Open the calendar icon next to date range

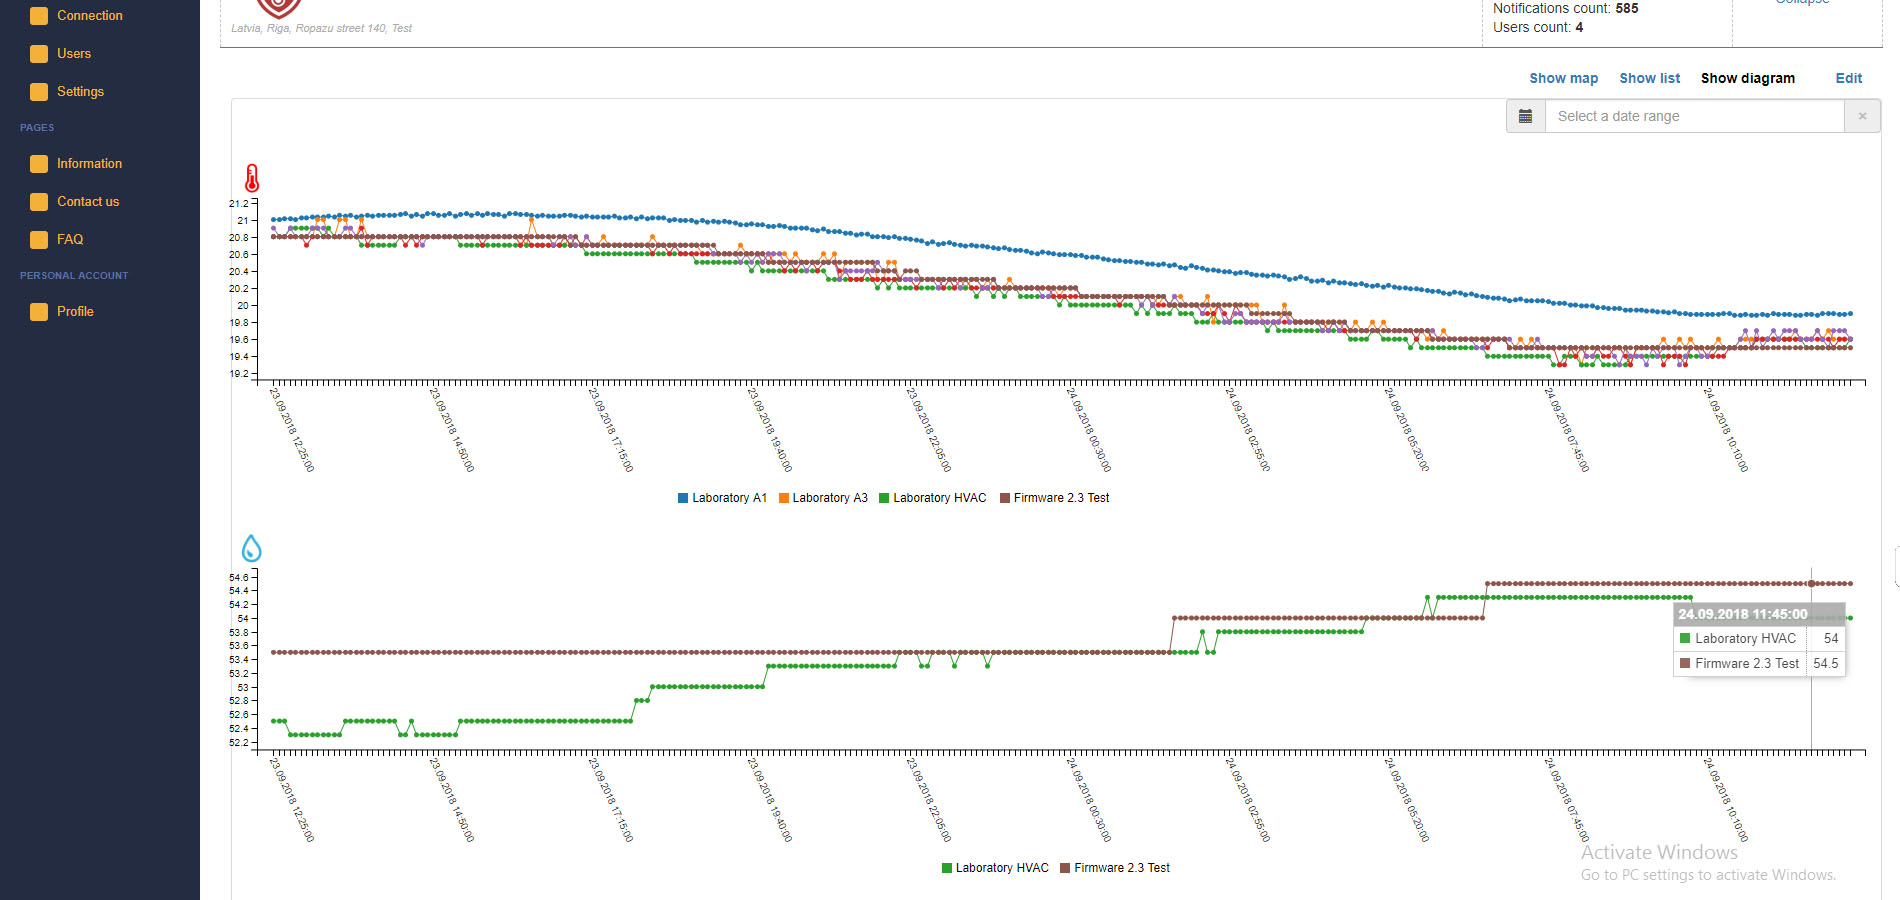pyautogui.click(x=1525, y=116)
